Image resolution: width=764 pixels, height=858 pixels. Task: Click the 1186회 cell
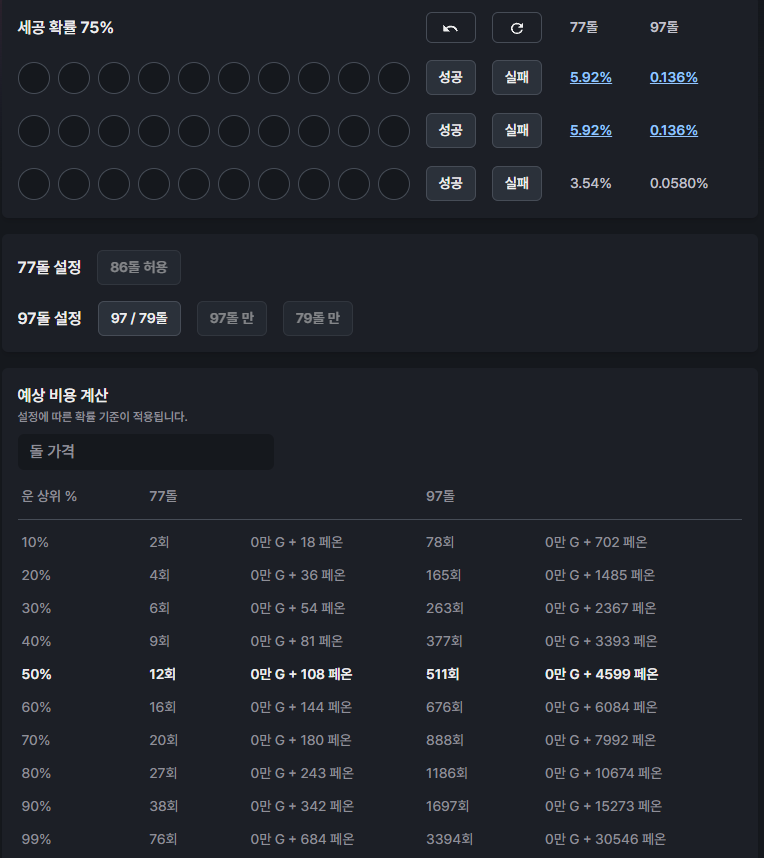pos(447,773)
